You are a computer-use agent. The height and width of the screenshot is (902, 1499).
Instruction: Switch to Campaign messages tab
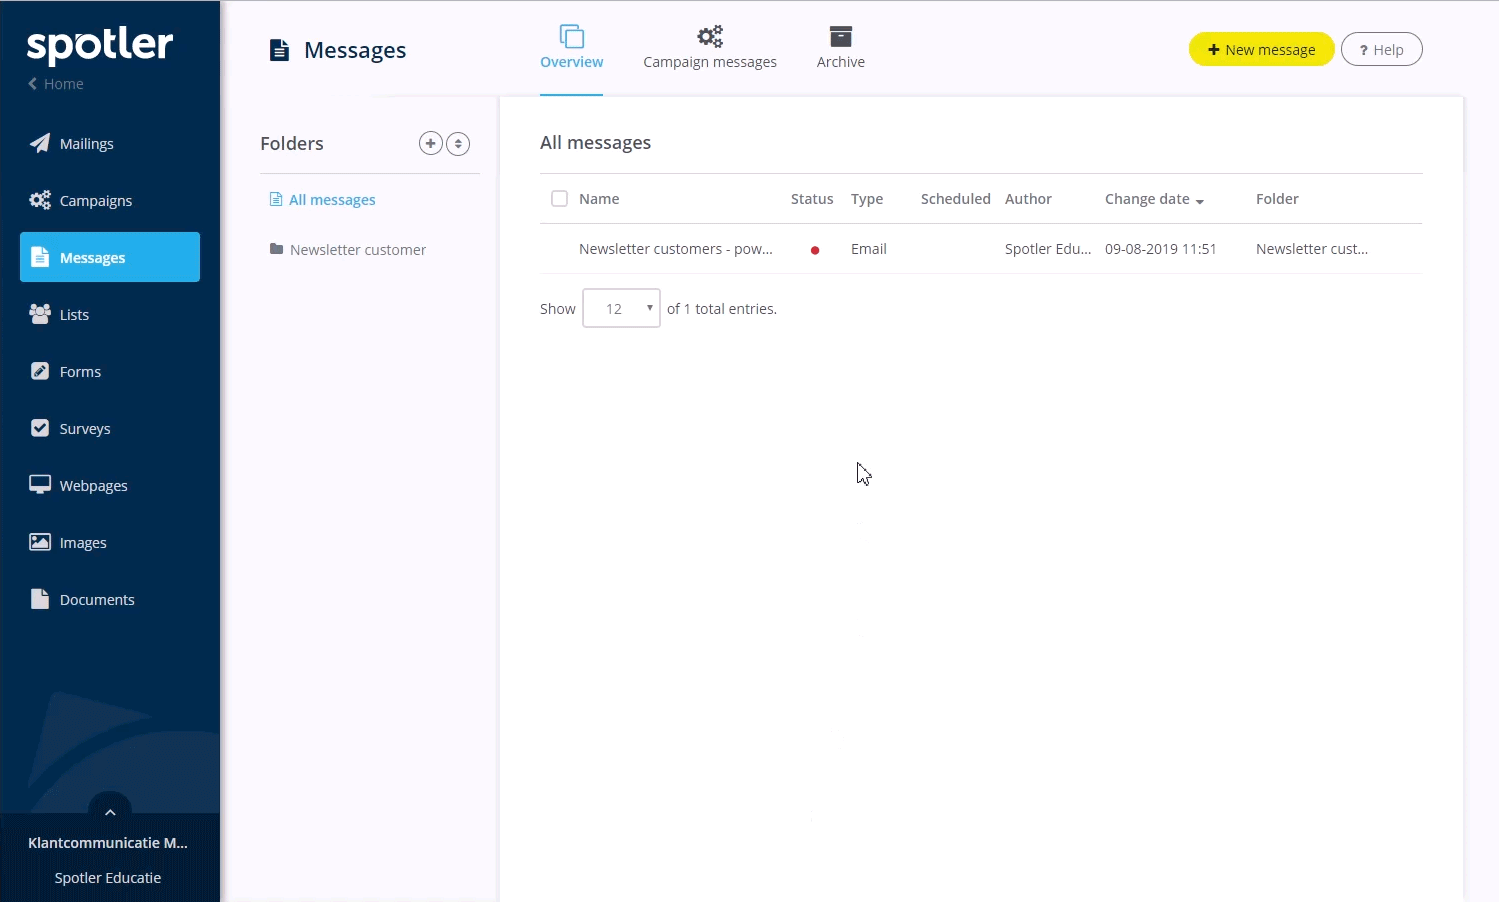coord(709,48)
